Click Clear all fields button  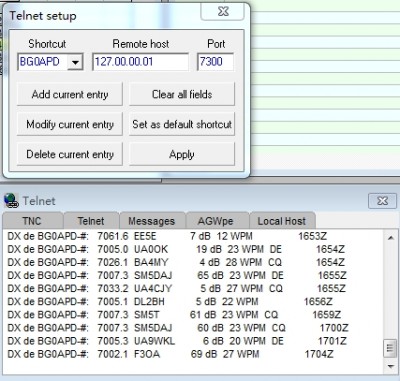point(182,94)
